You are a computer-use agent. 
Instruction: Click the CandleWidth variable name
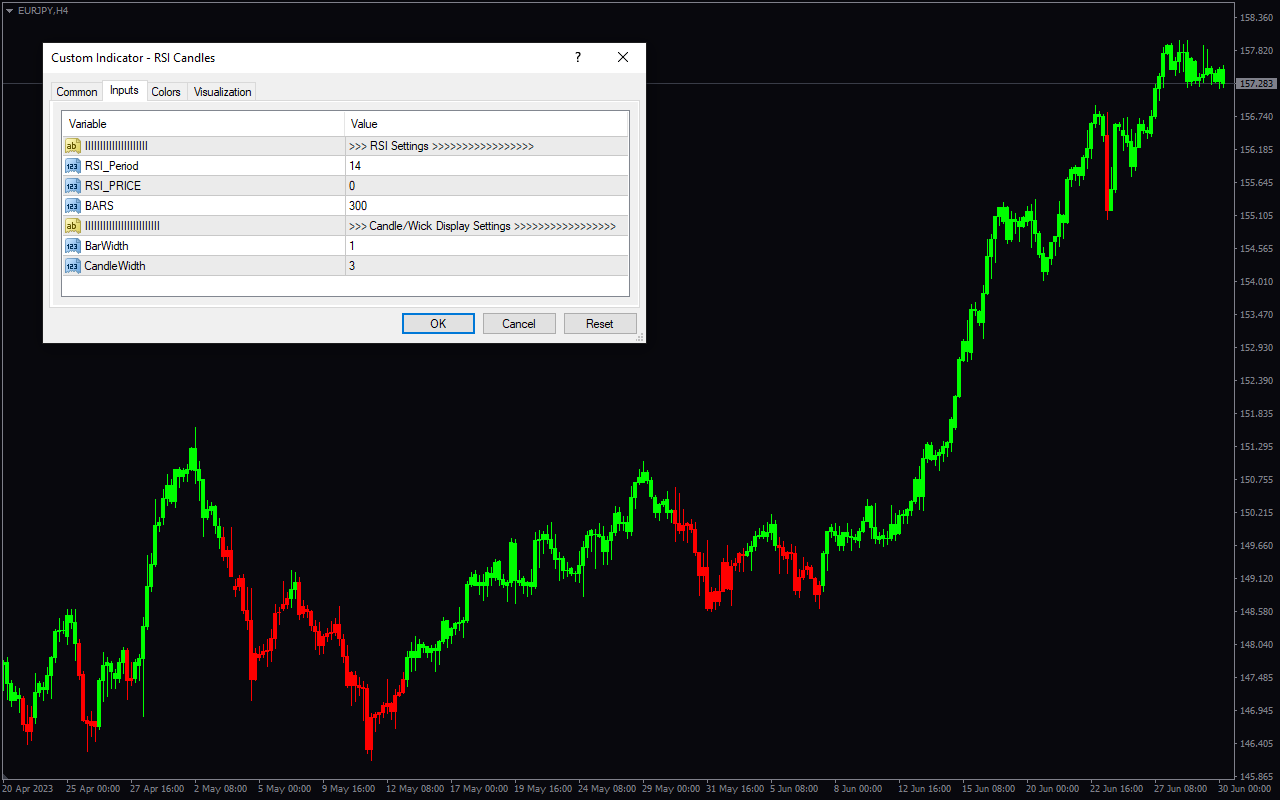click(115, 266)
